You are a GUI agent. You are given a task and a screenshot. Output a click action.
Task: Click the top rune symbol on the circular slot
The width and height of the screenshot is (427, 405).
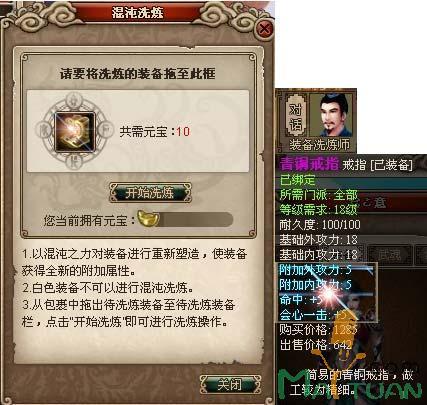pos(74,99)
